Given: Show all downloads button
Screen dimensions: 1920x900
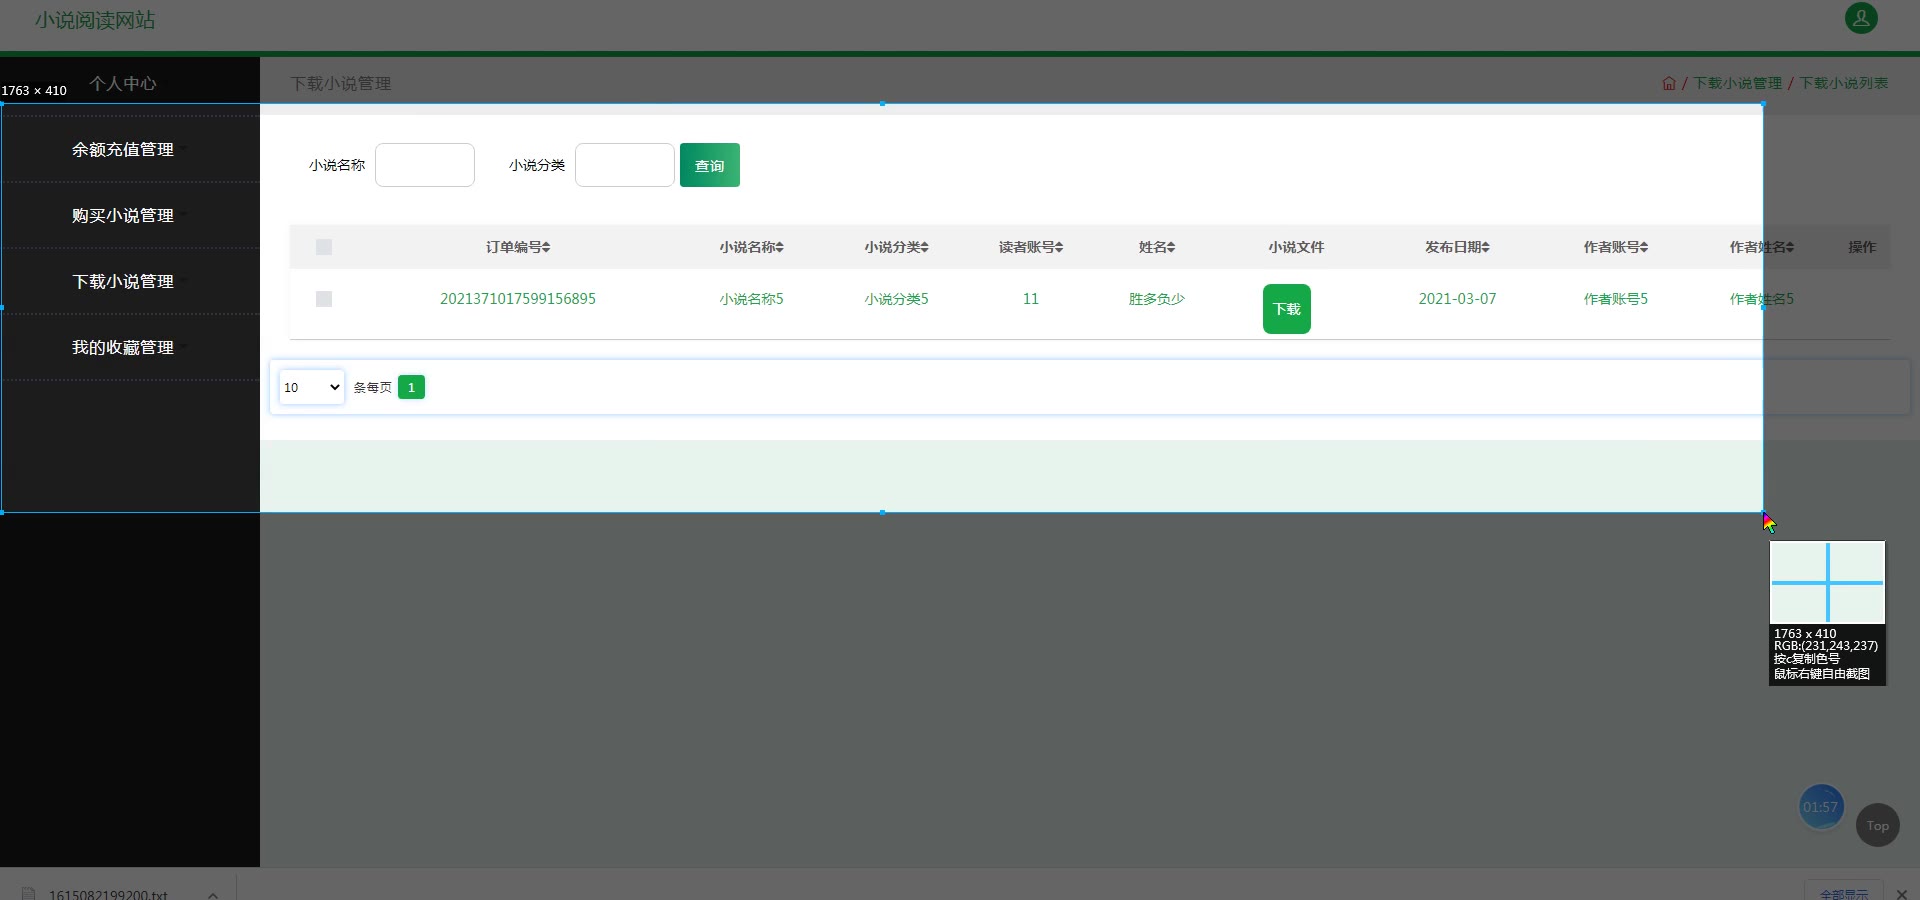Looking at the screenshot, I should (x=1843, y=893).
